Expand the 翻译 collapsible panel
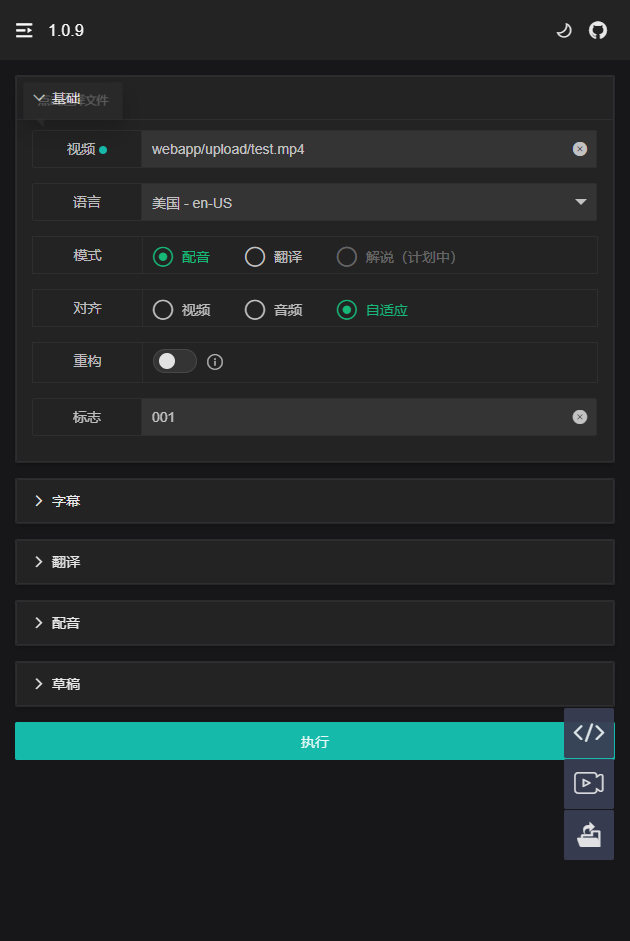Screen dimensions: 630x941 coord(314,562)
